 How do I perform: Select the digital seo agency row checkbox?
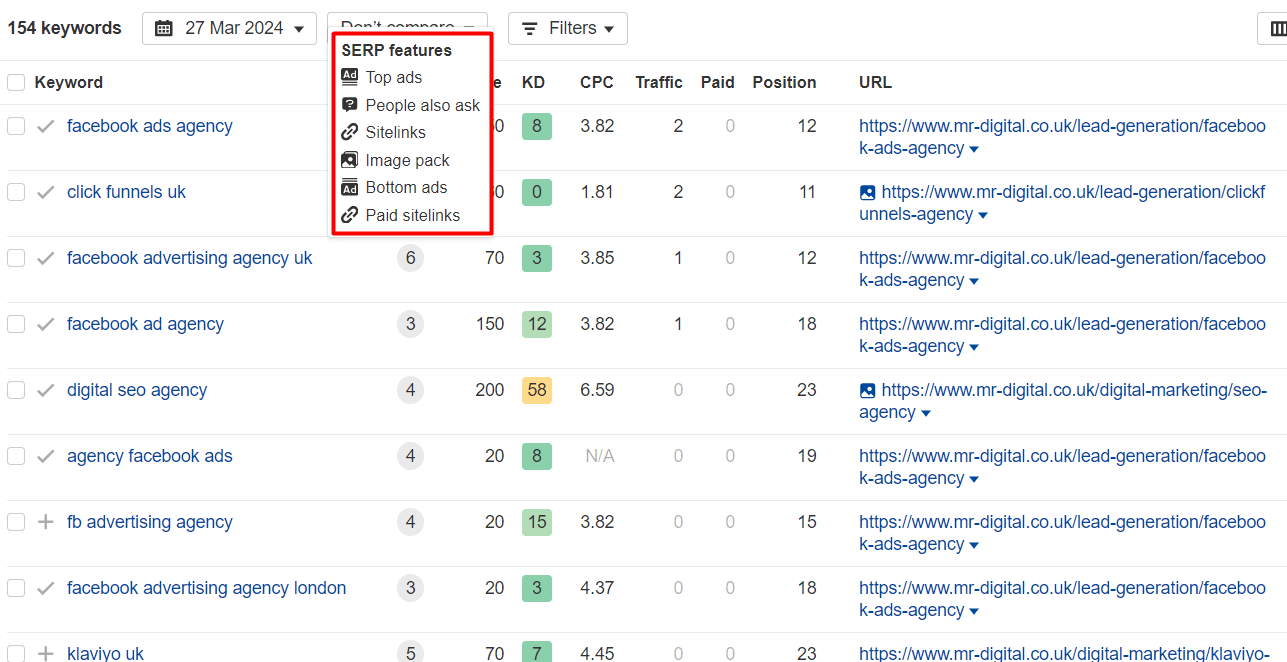tap(16, 390)
